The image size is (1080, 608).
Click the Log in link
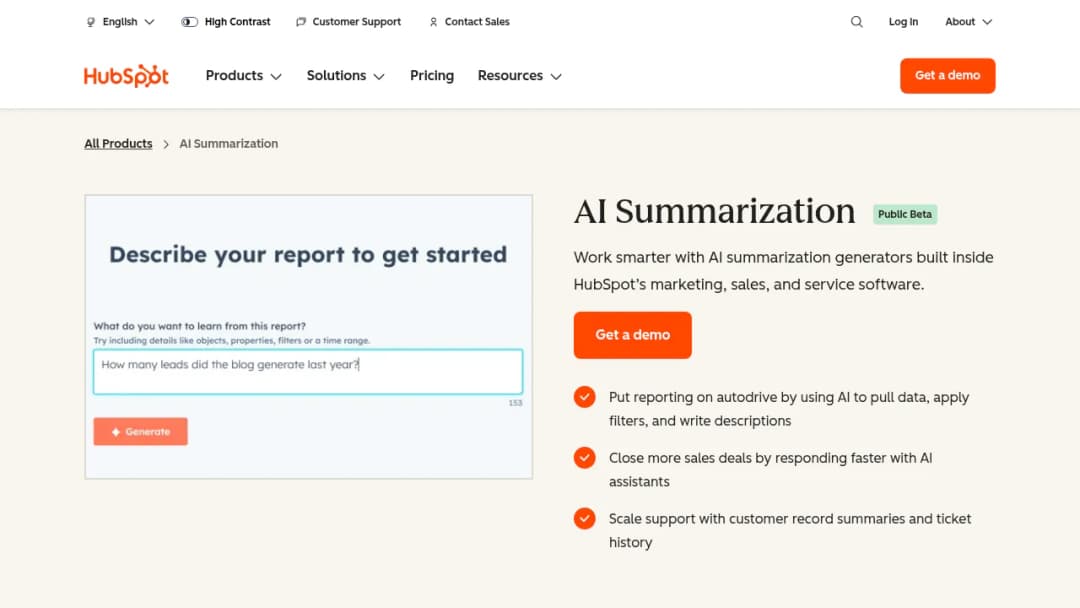(903, 22)
